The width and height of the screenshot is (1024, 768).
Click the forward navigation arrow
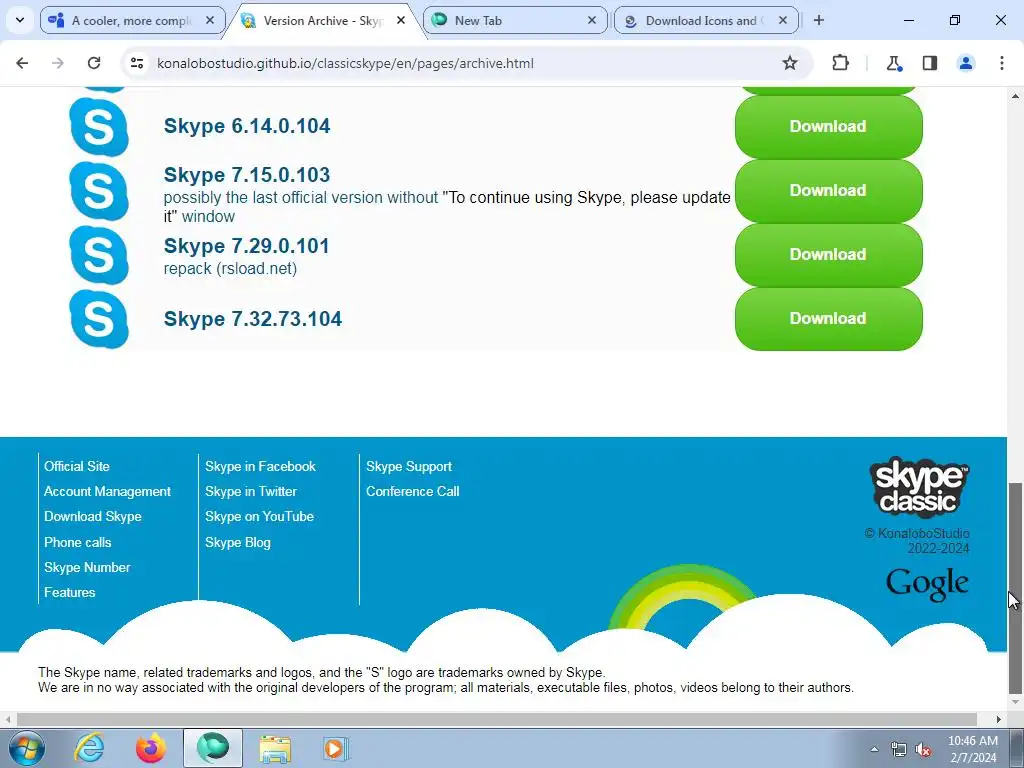pyautogui.click(x=58, y=63)
